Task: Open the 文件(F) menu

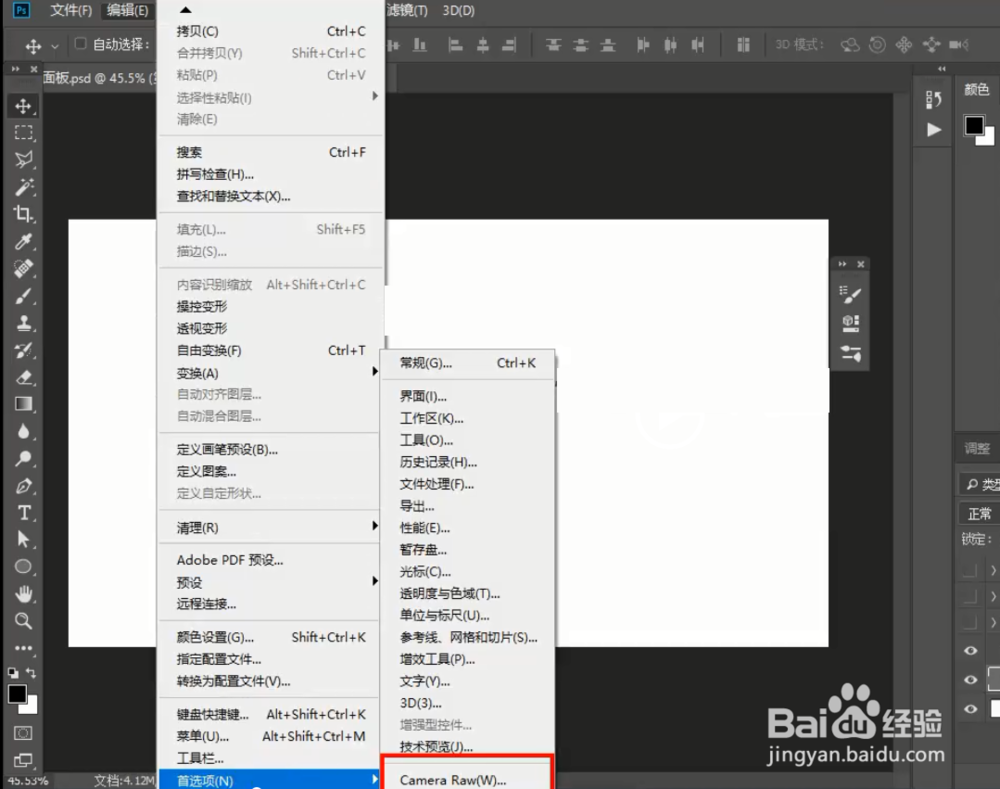Action: coord(65,10)
